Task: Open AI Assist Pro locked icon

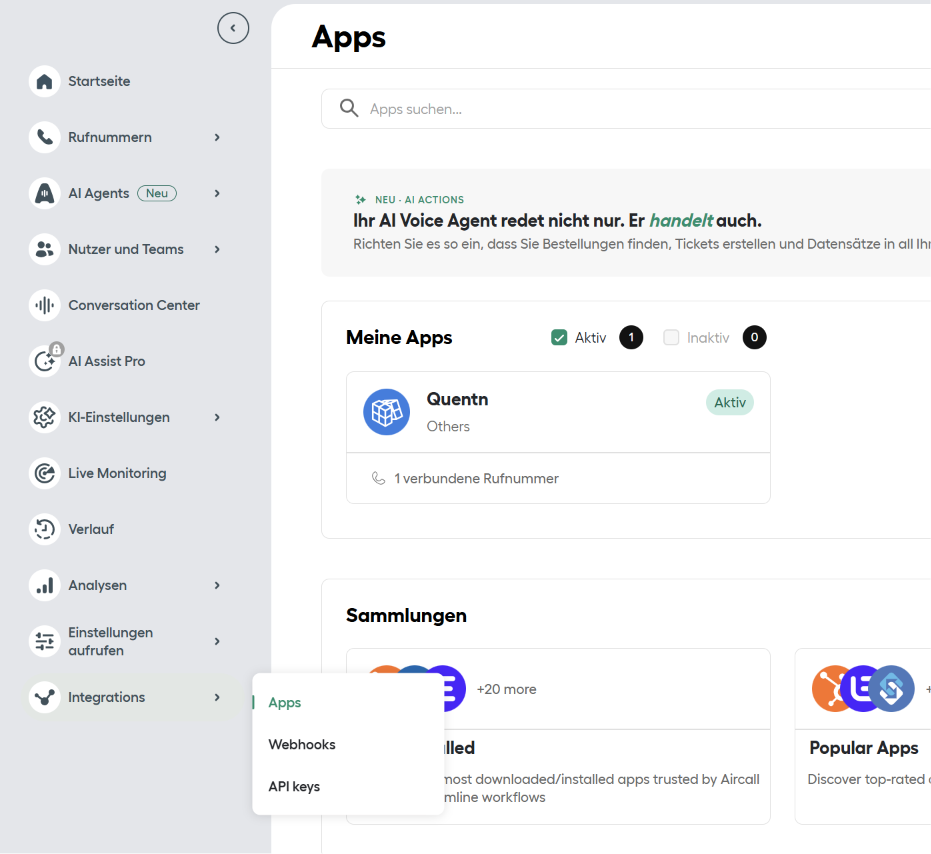Action: [45, 361]
